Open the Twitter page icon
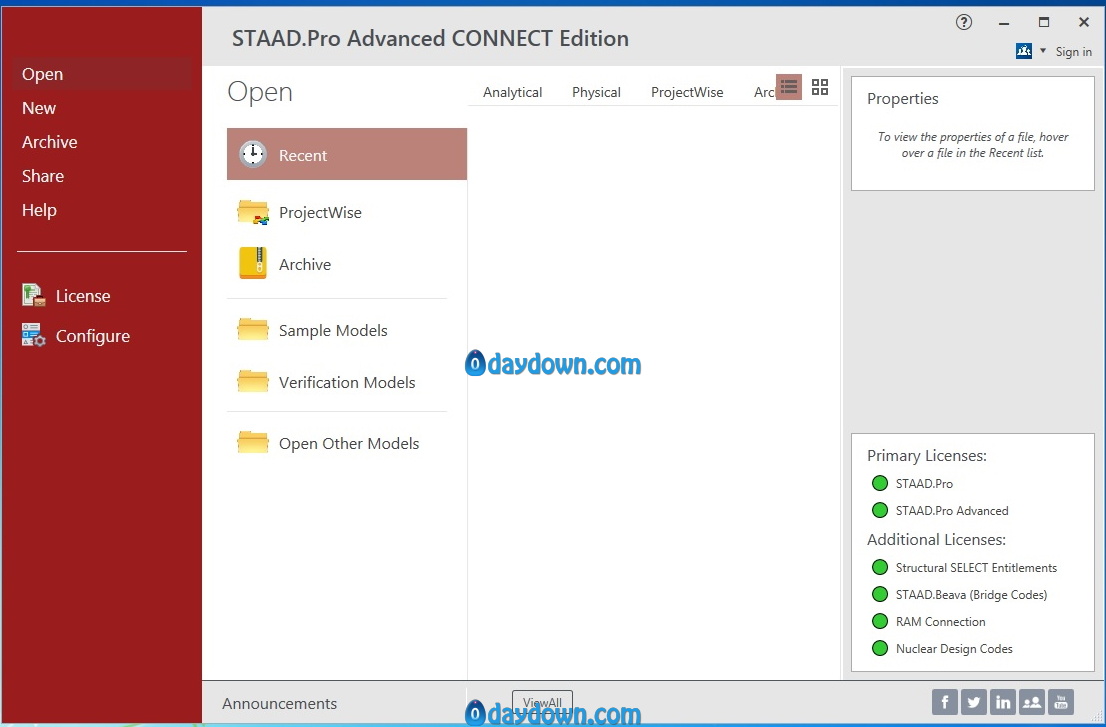Image resolution: width=1106 pixels, height=727 pixels. point(973,702)
